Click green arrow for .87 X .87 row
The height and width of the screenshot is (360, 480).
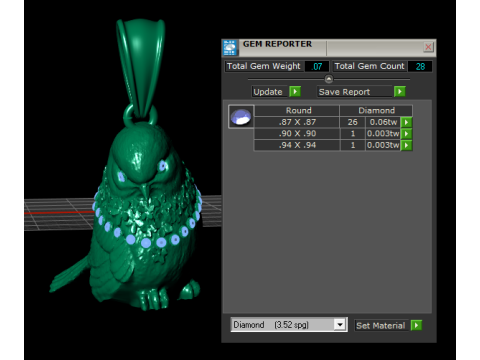(406, 122)
